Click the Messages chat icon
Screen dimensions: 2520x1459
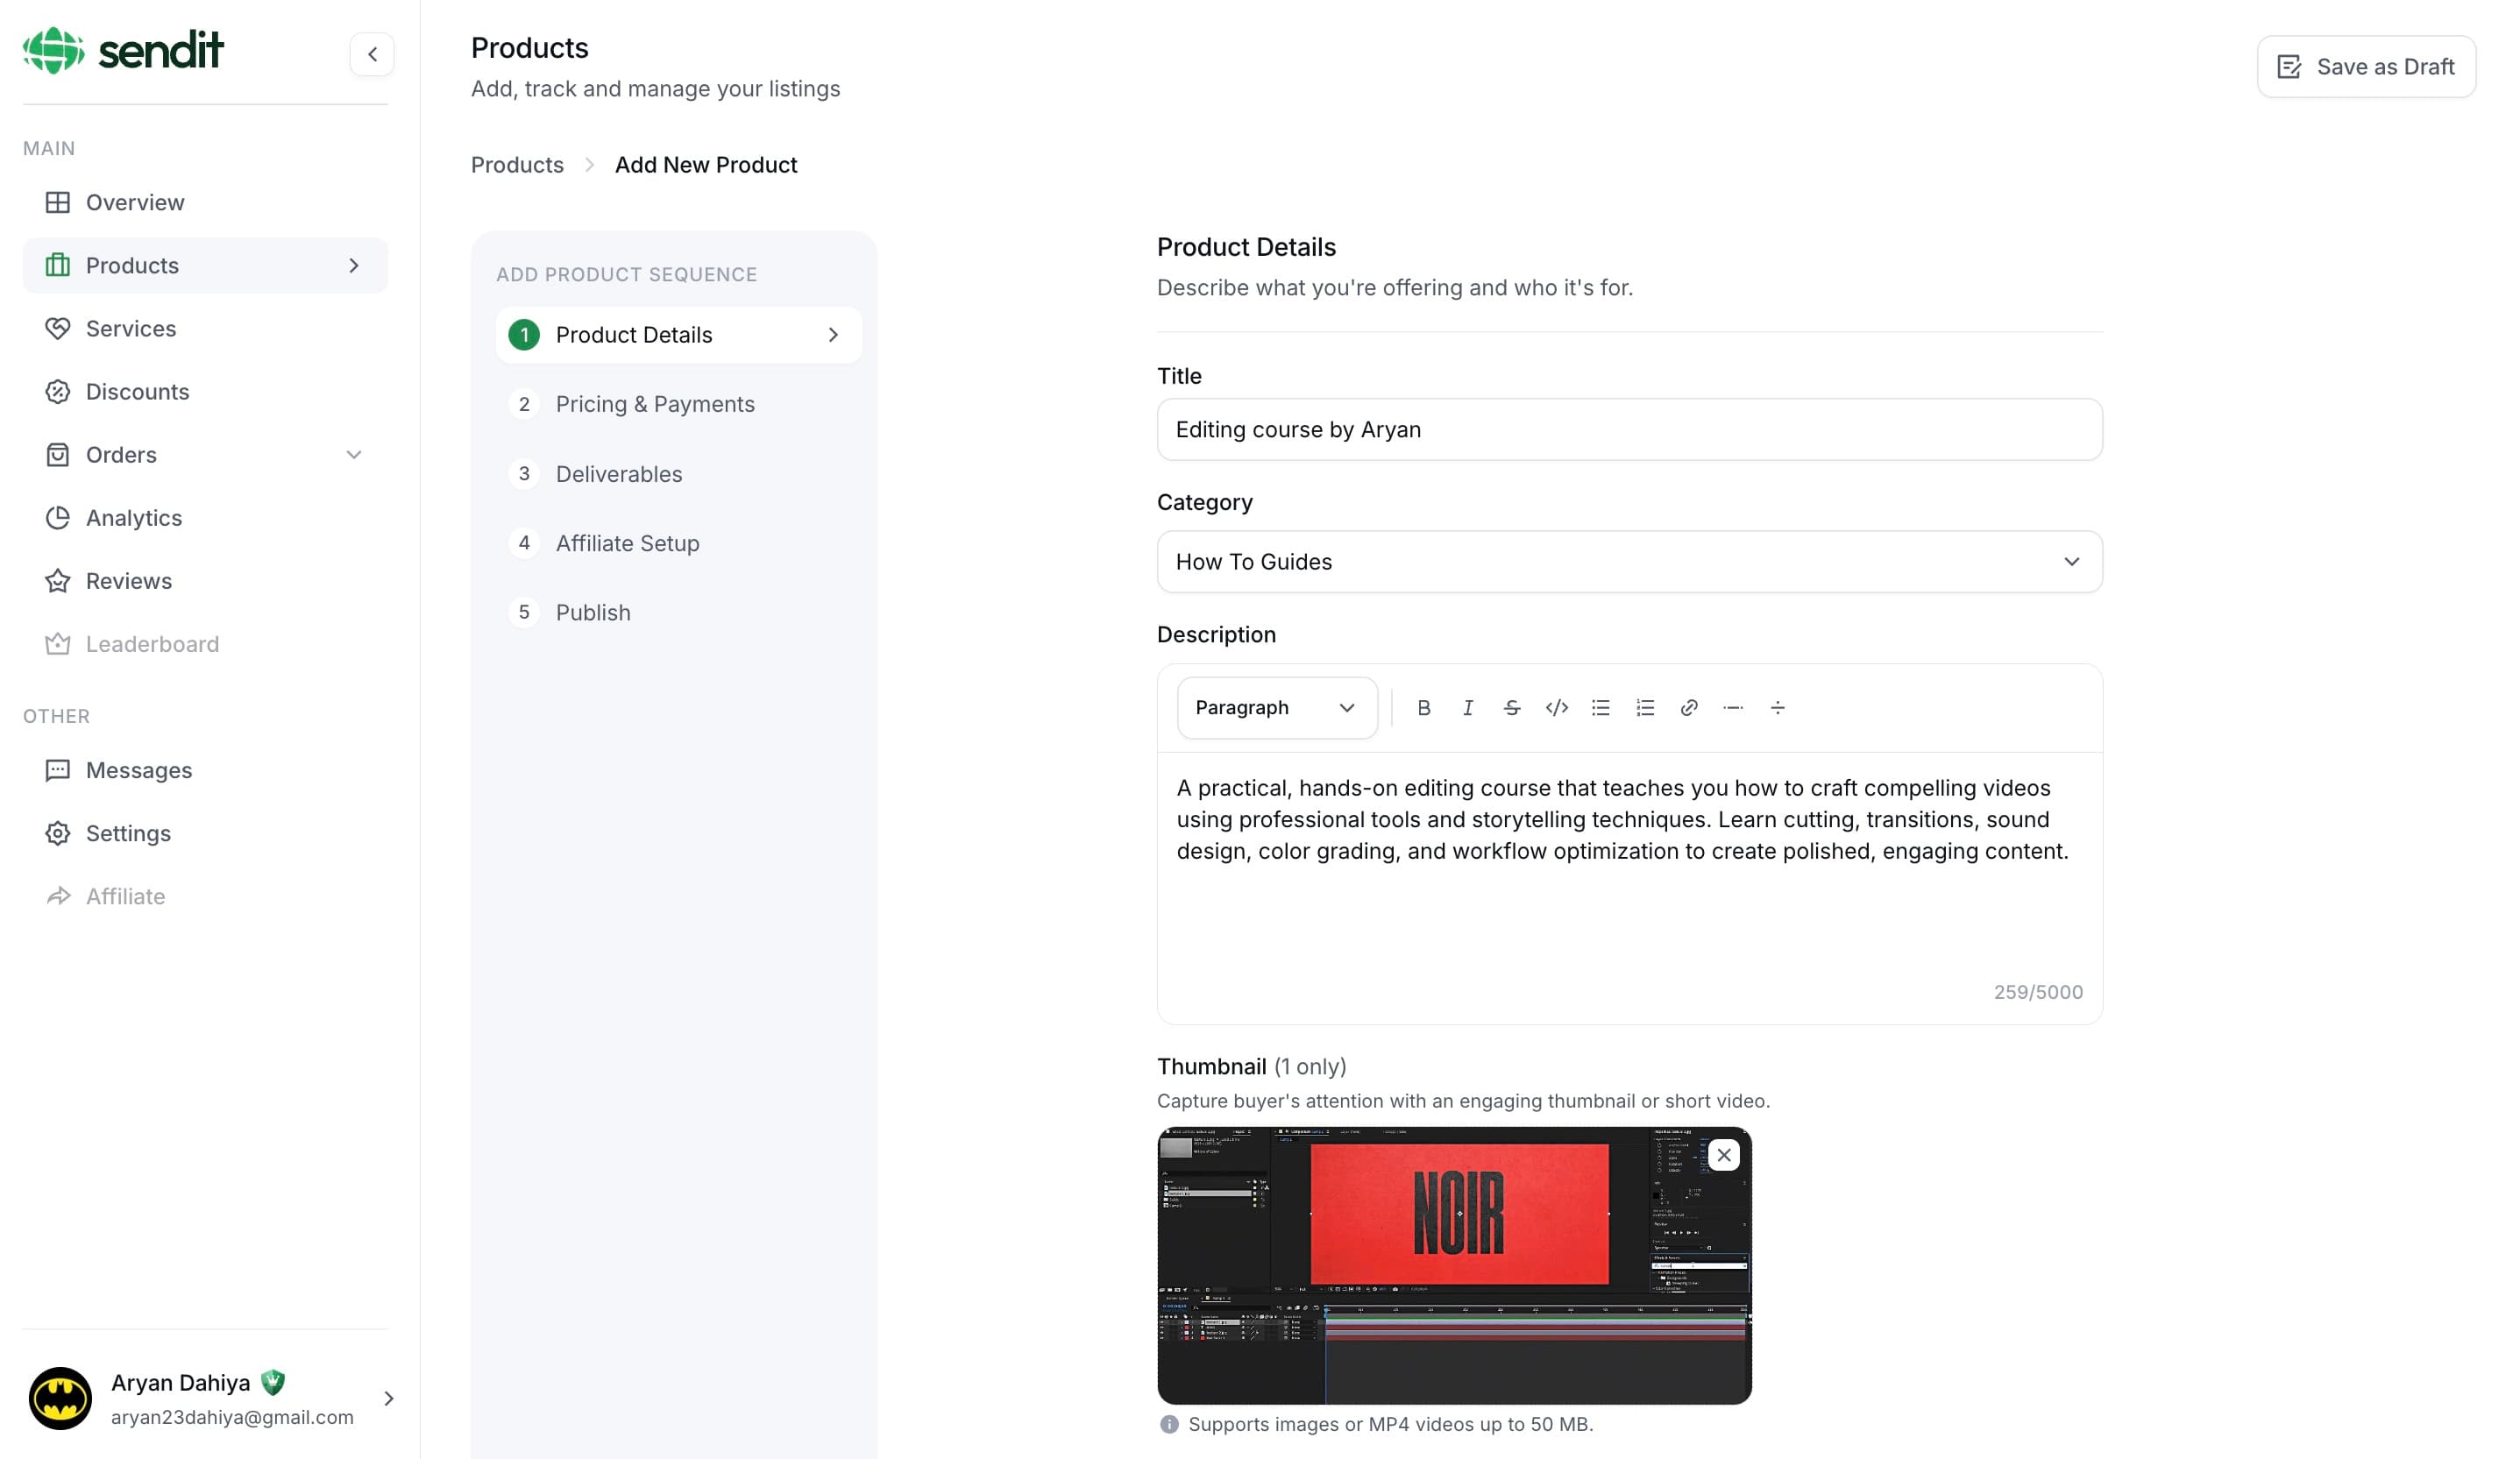[58, 770]
